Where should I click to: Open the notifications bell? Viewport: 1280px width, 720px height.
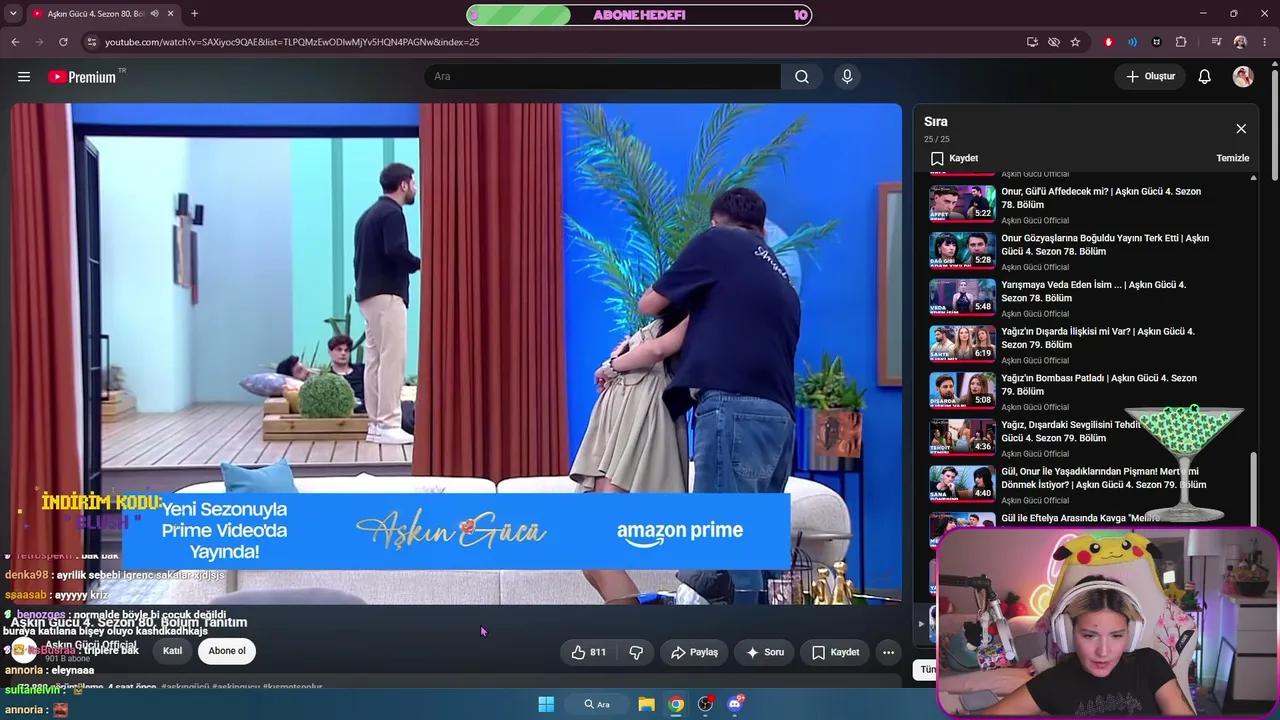pos(1205,76)
